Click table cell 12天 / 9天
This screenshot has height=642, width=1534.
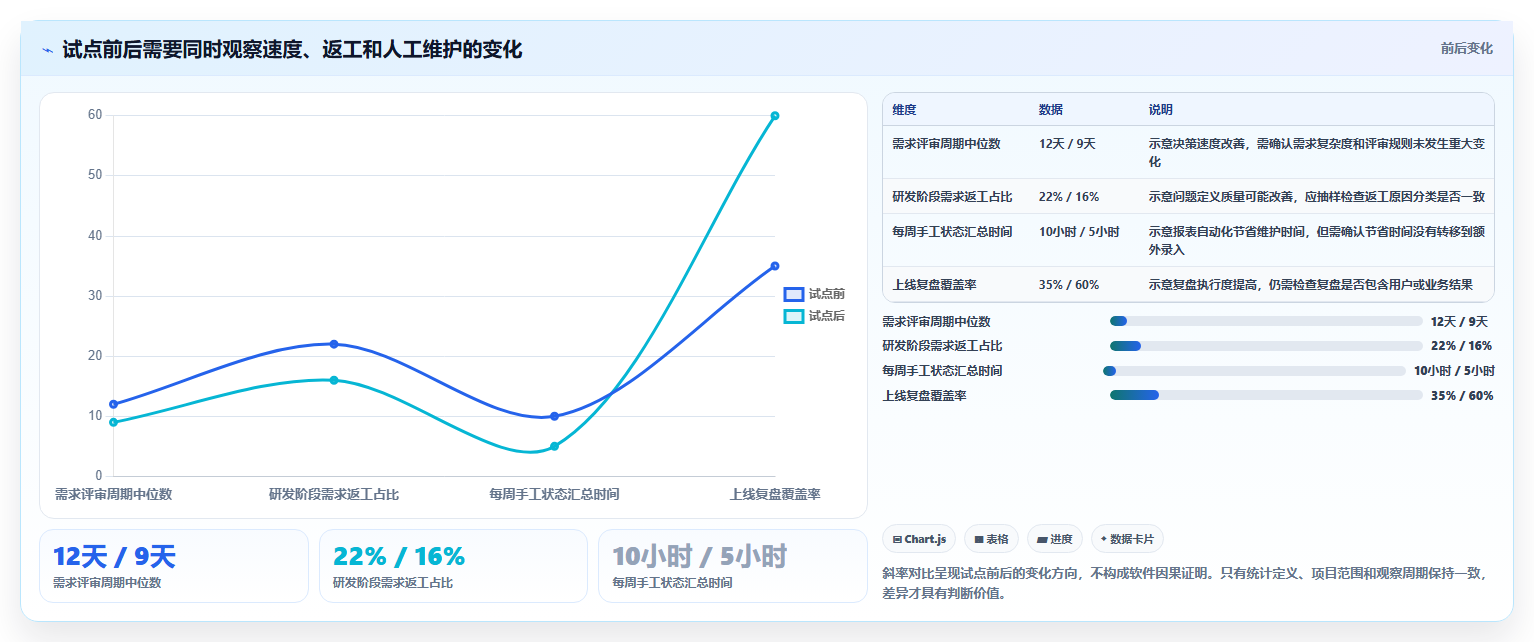click(1067, 143)
